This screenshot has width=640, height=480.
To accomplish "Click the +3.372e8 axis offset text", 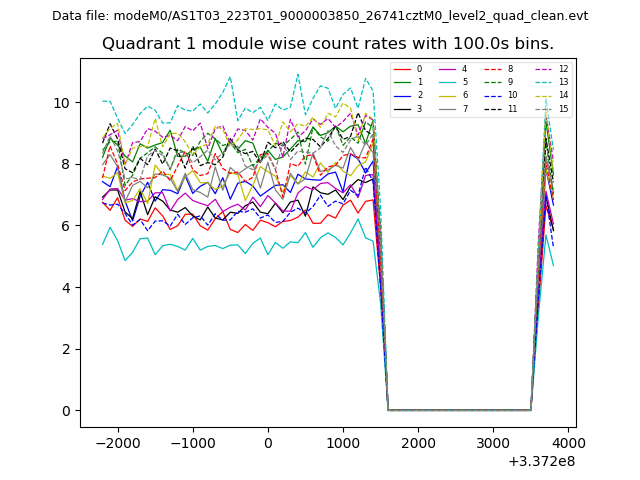I will (x=541, y=461).
